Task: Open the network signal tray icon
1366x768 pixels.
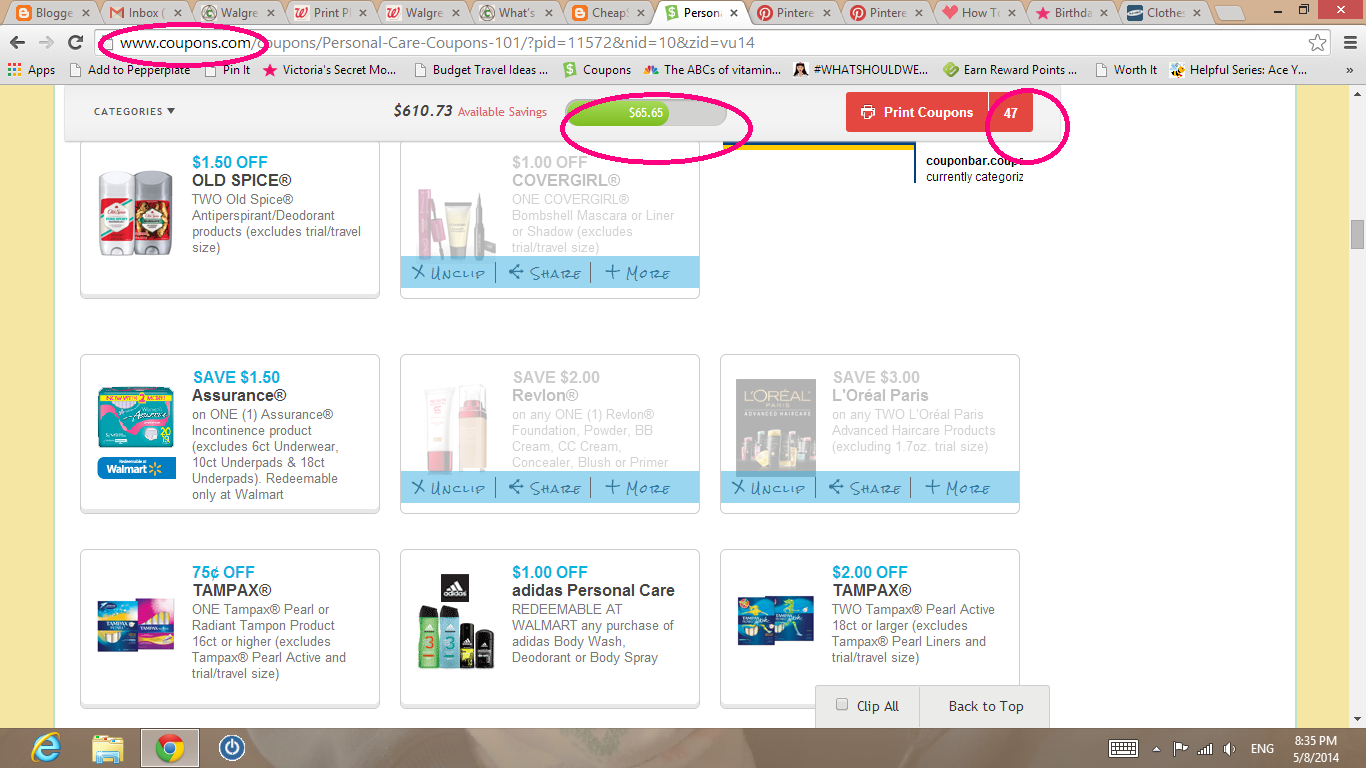Action: click(1205, 748)
